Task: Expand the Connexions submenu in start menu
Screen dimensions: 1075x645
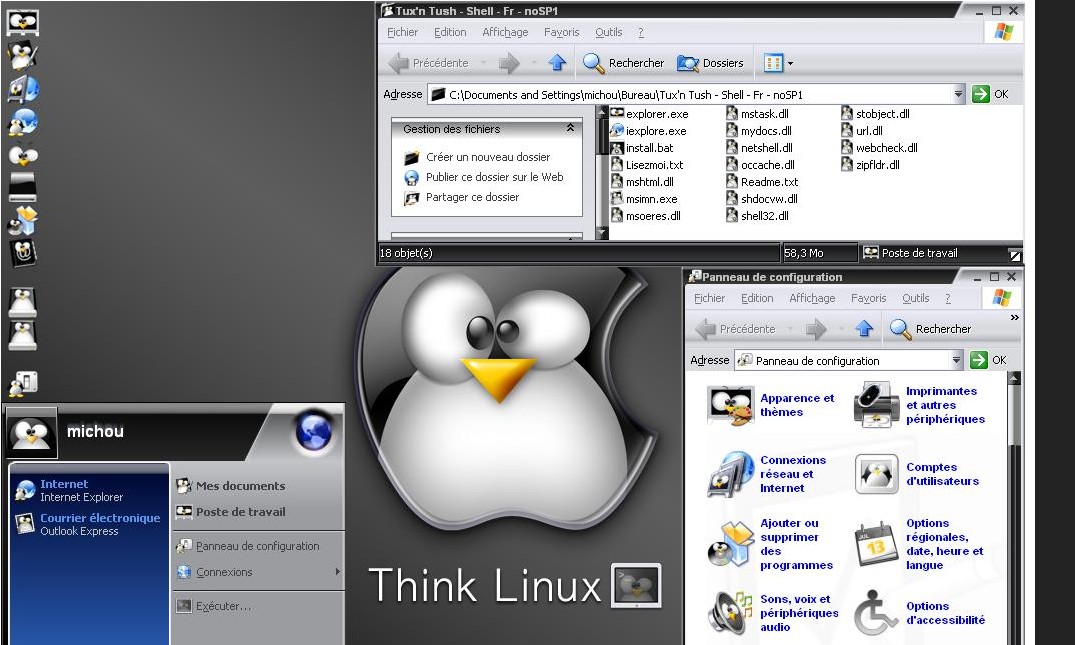Action: click(258, 572)
